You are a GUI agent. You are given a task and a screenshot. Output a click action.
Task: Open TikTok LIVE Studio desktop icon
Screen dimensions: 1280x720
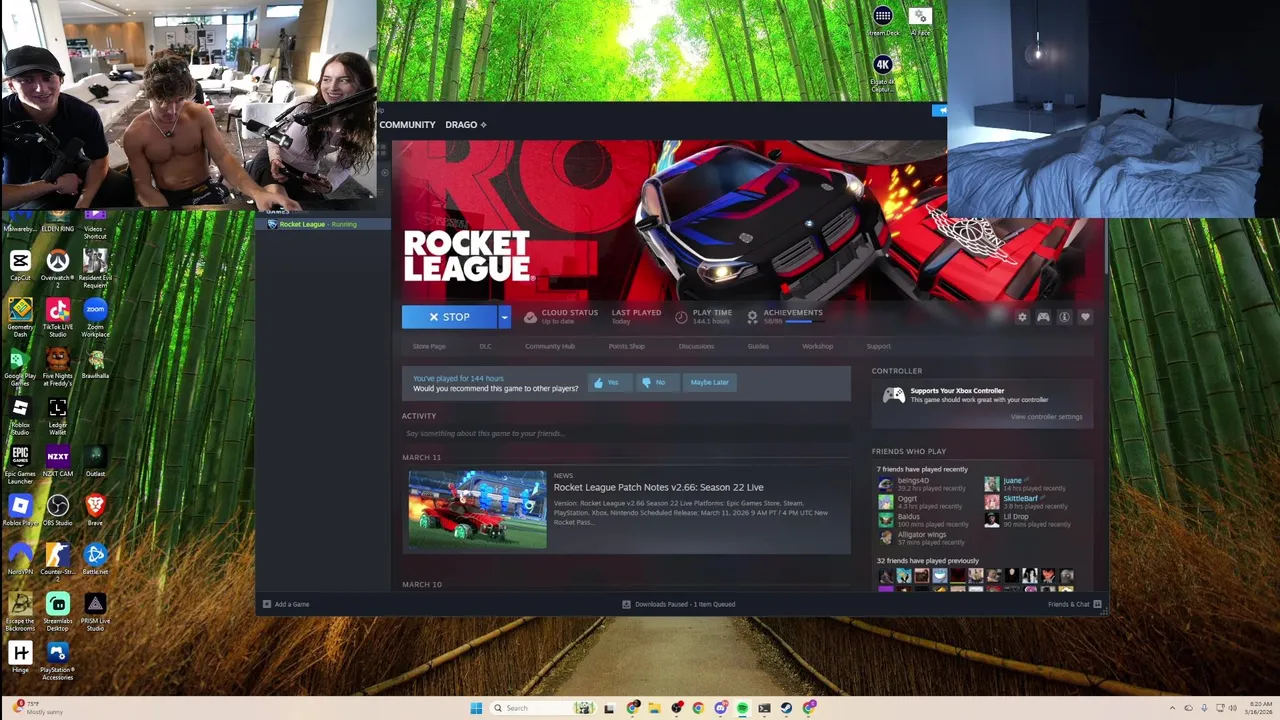click(58, 317)
